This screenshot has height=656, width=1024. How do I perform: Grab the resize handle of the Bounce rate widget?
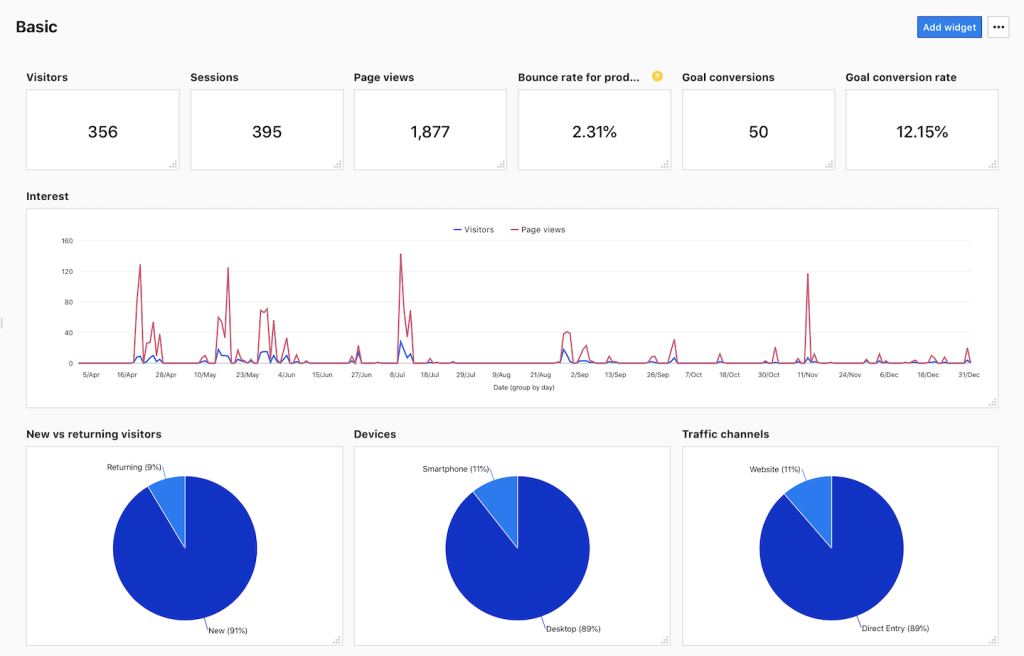[665, 165]
